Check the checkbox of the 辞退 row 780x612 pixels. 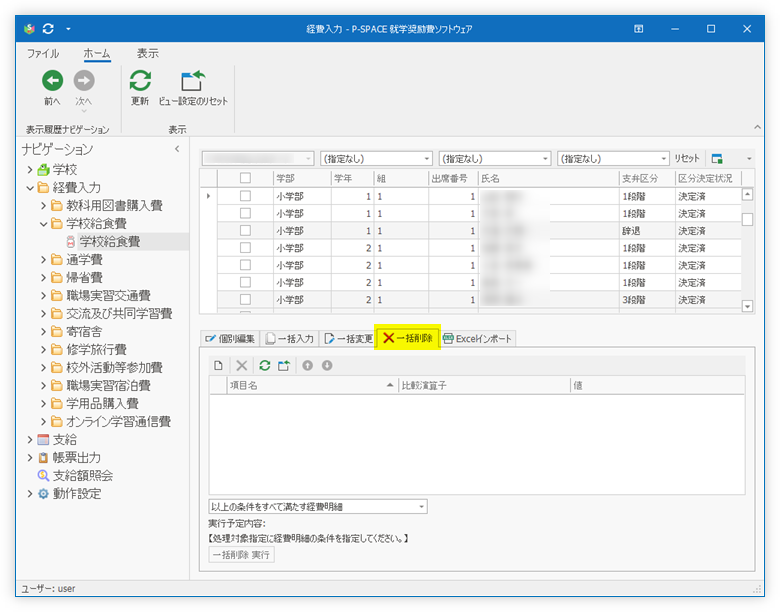[x=245, y=231]
